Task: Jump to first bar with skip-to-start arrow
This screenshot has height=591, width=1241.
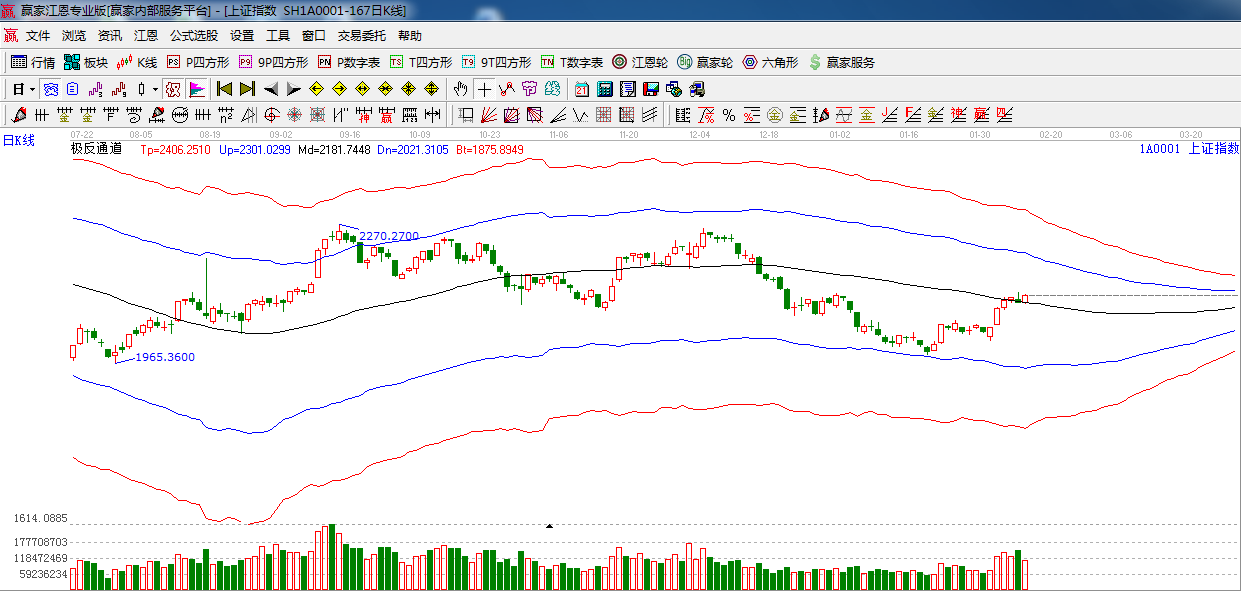Action: tap(225, 89)
